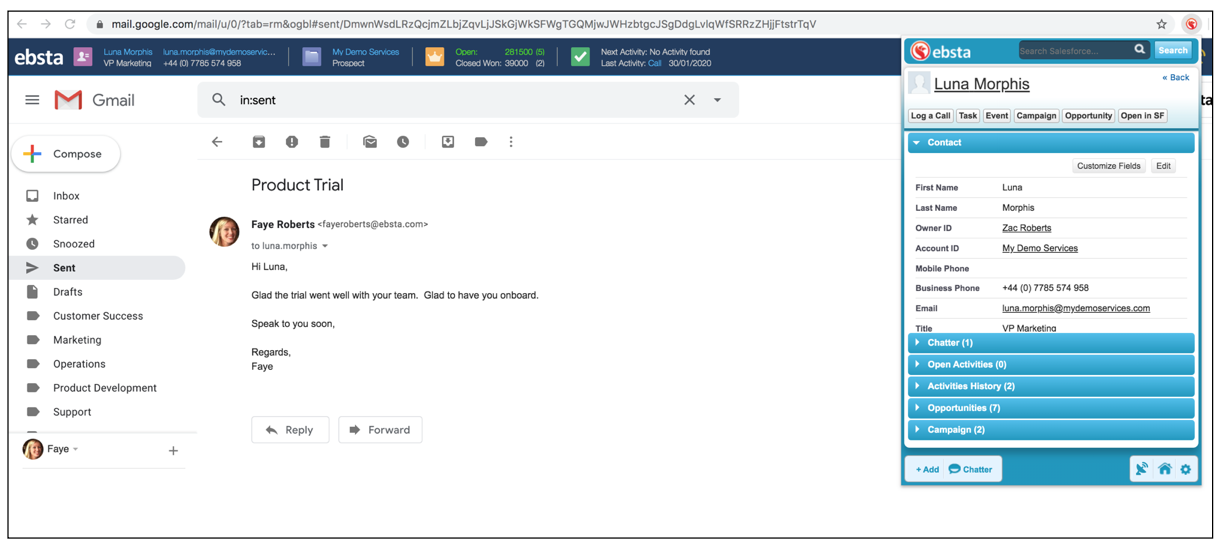Click the Snooze clock icon
Viewport: 1224px width, 554px height.
(403, 142)
